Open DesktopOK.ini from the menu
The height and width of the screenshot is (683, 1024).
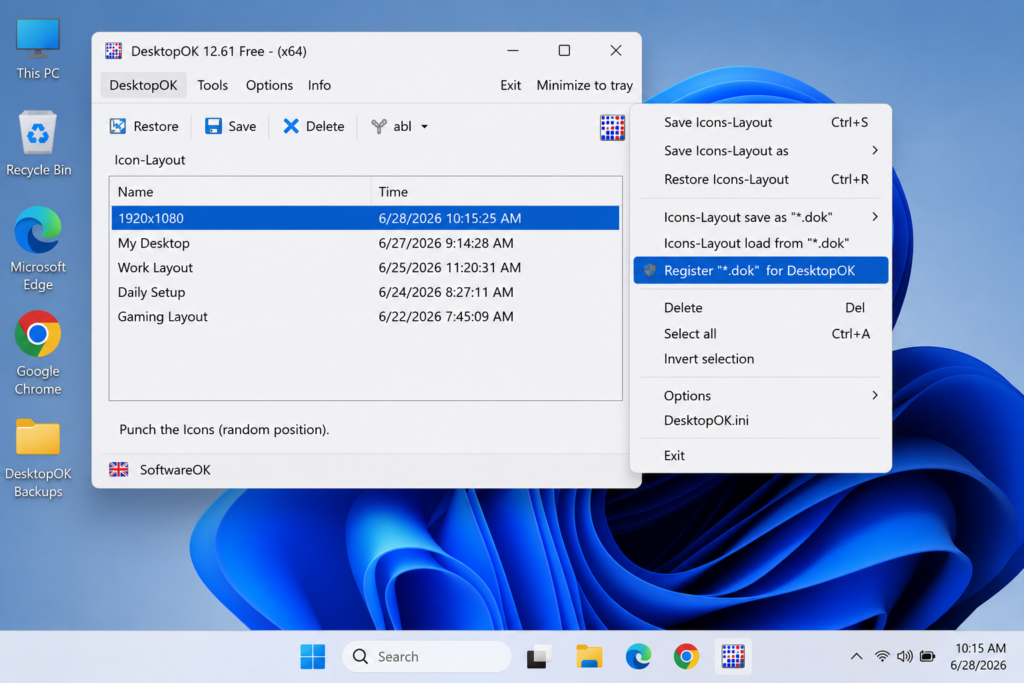(x=761, y=420)
